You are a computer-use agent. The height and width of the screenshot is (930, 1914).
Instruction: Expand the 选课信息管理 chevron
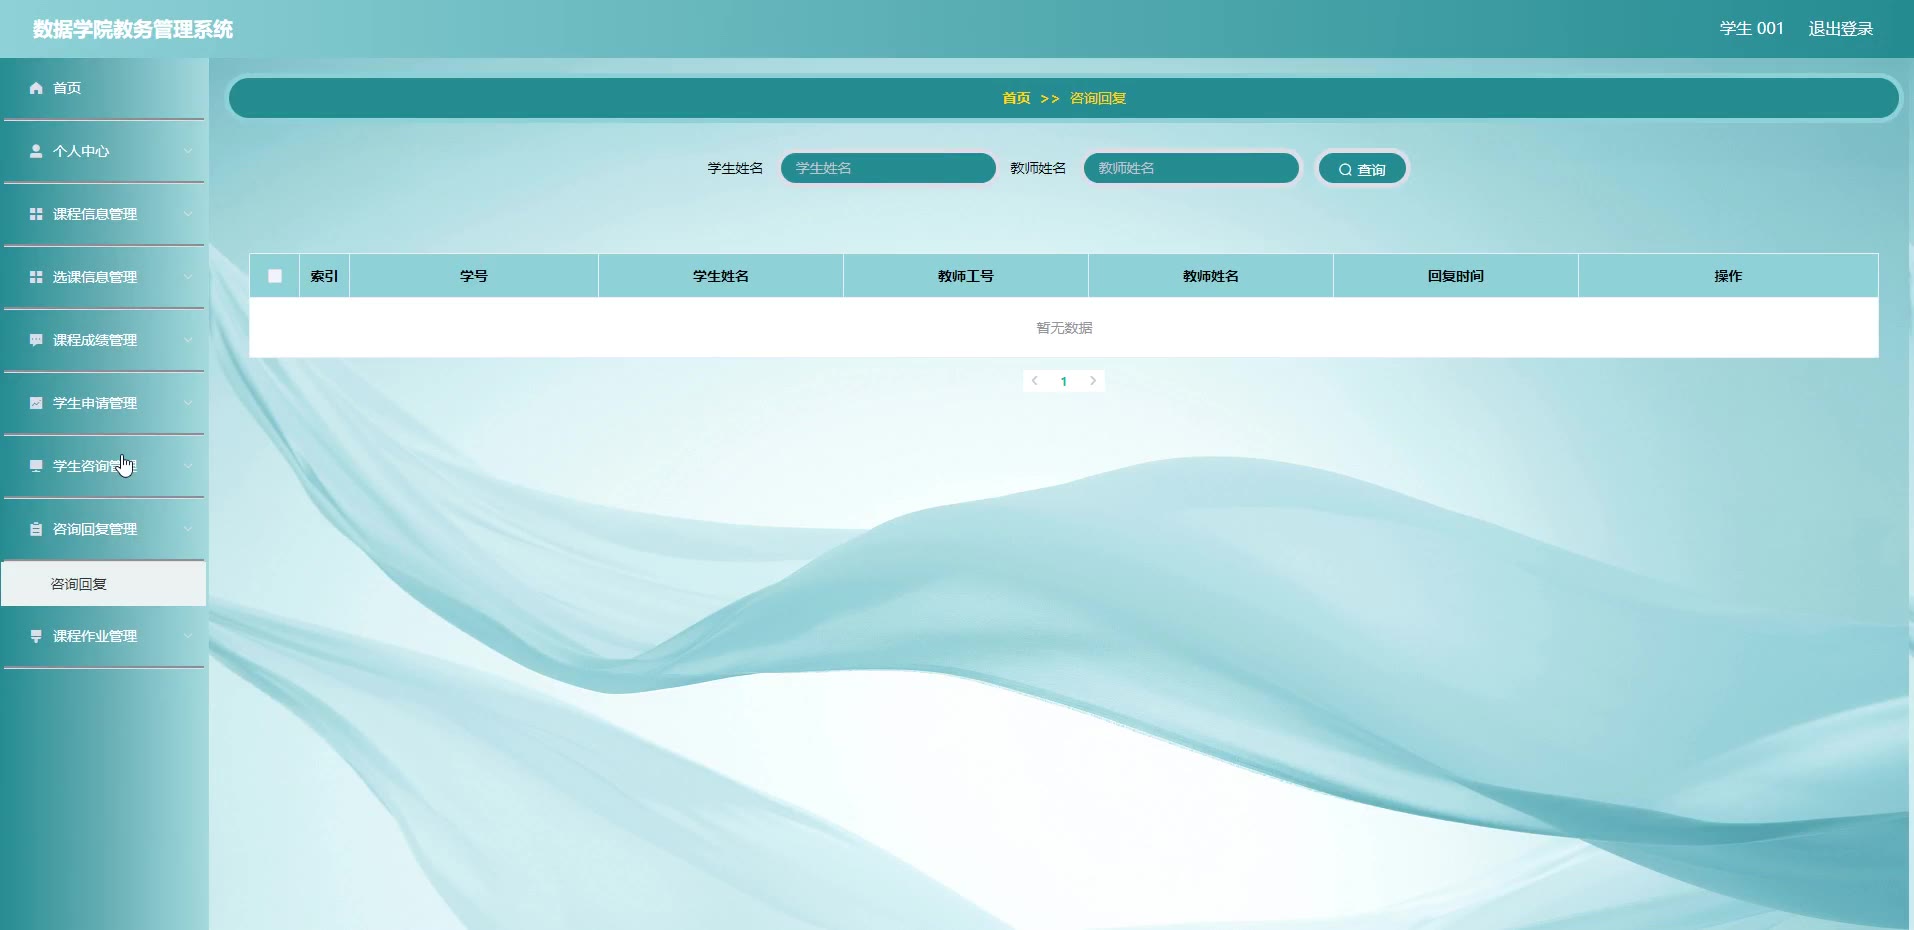click(x=188, y=277)
